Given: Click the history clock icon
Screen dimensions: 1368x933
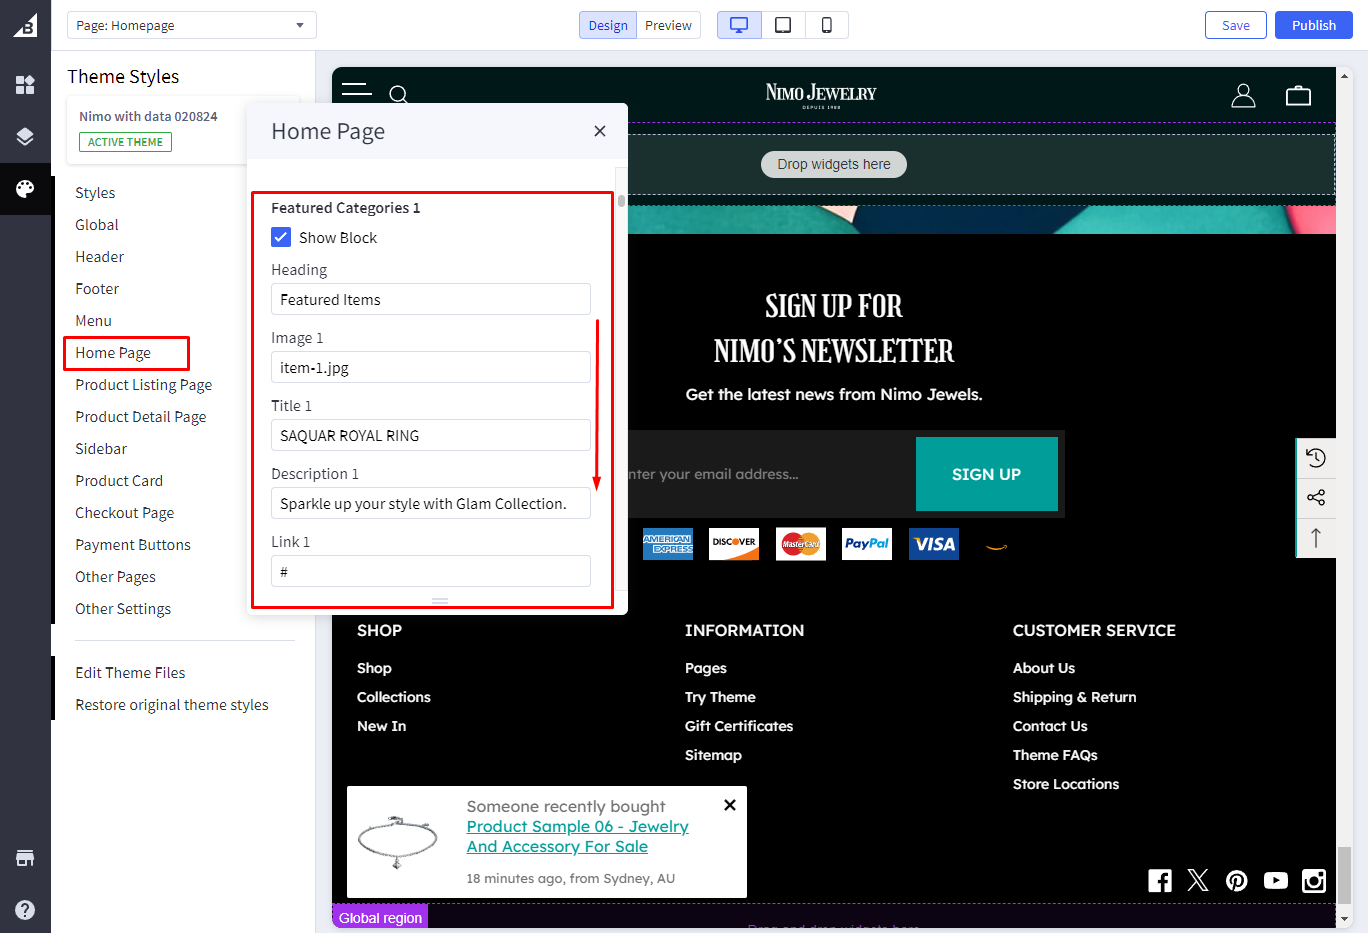Looking at the screenshot, I should pyautogui.click(x=1316, y=458).
